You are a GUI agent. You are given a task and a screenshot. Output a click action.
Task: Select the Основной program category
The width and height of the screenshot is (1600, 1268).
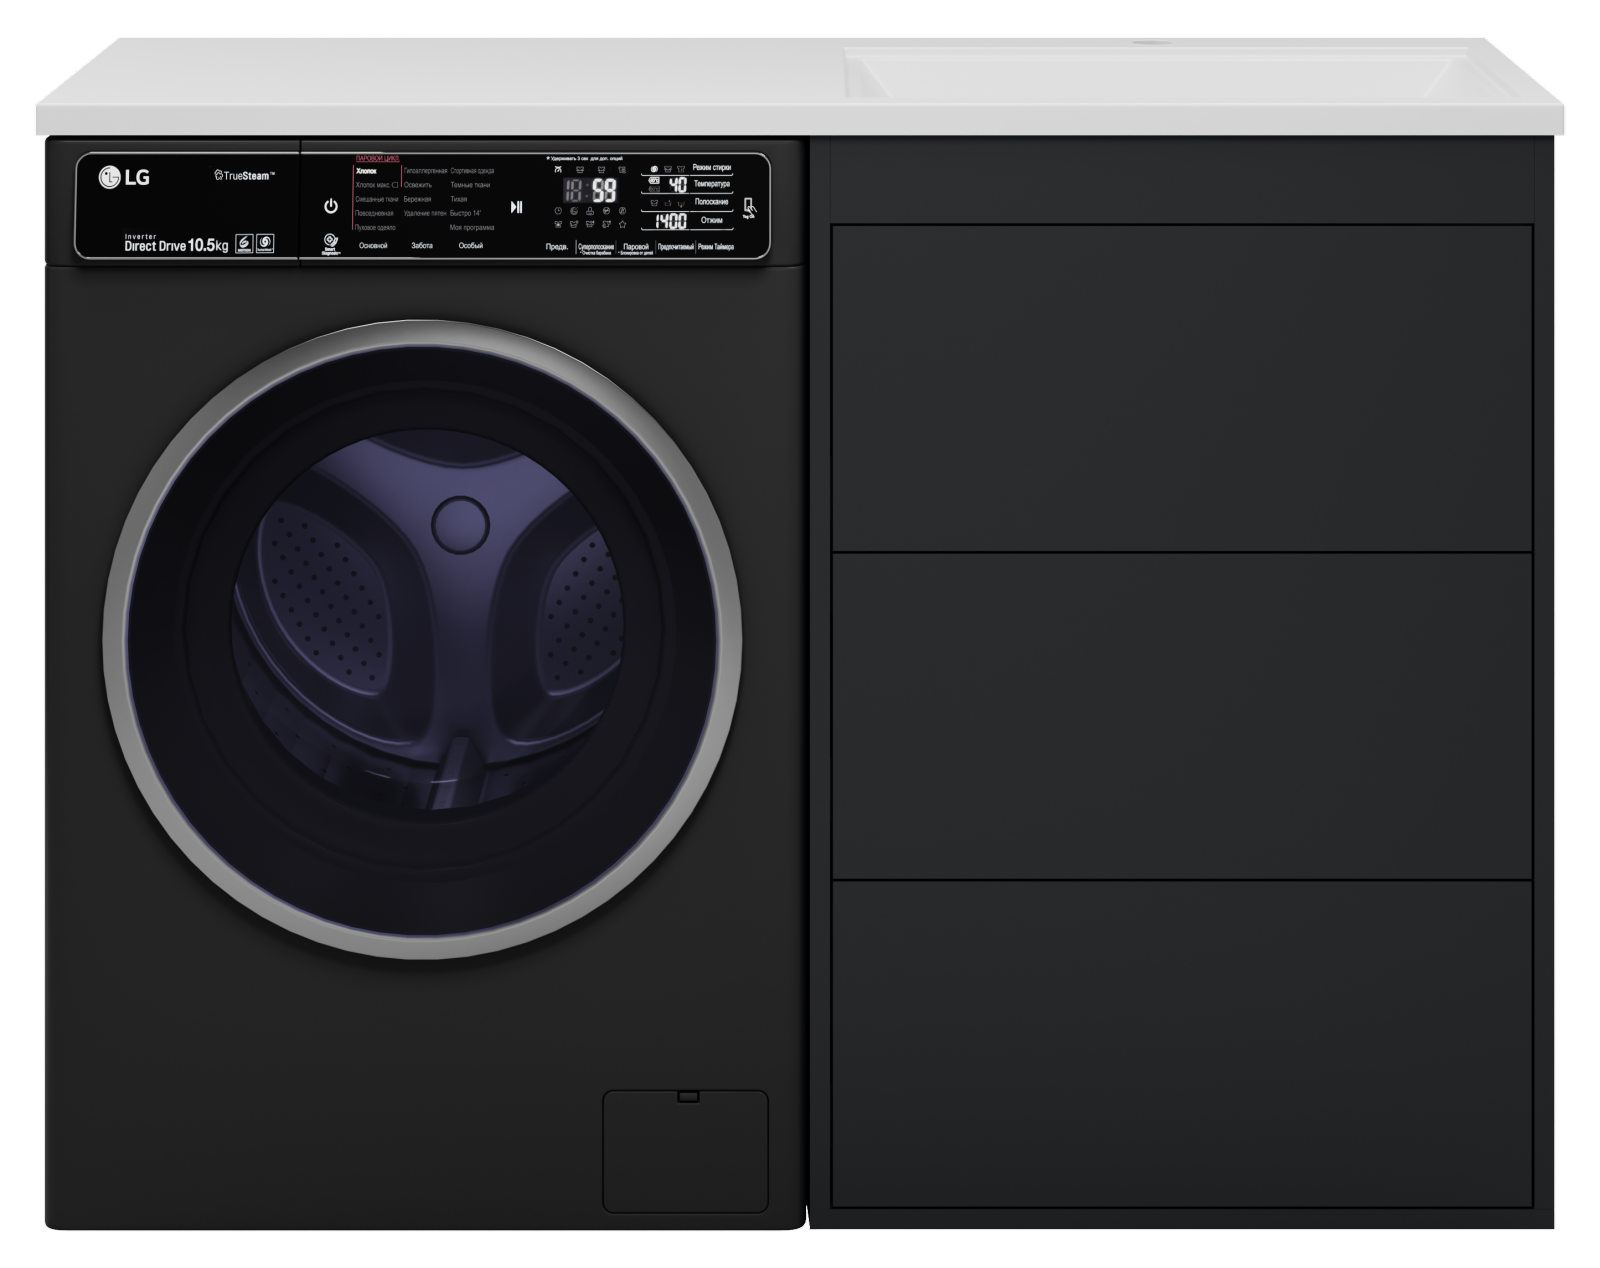(373, 246)
